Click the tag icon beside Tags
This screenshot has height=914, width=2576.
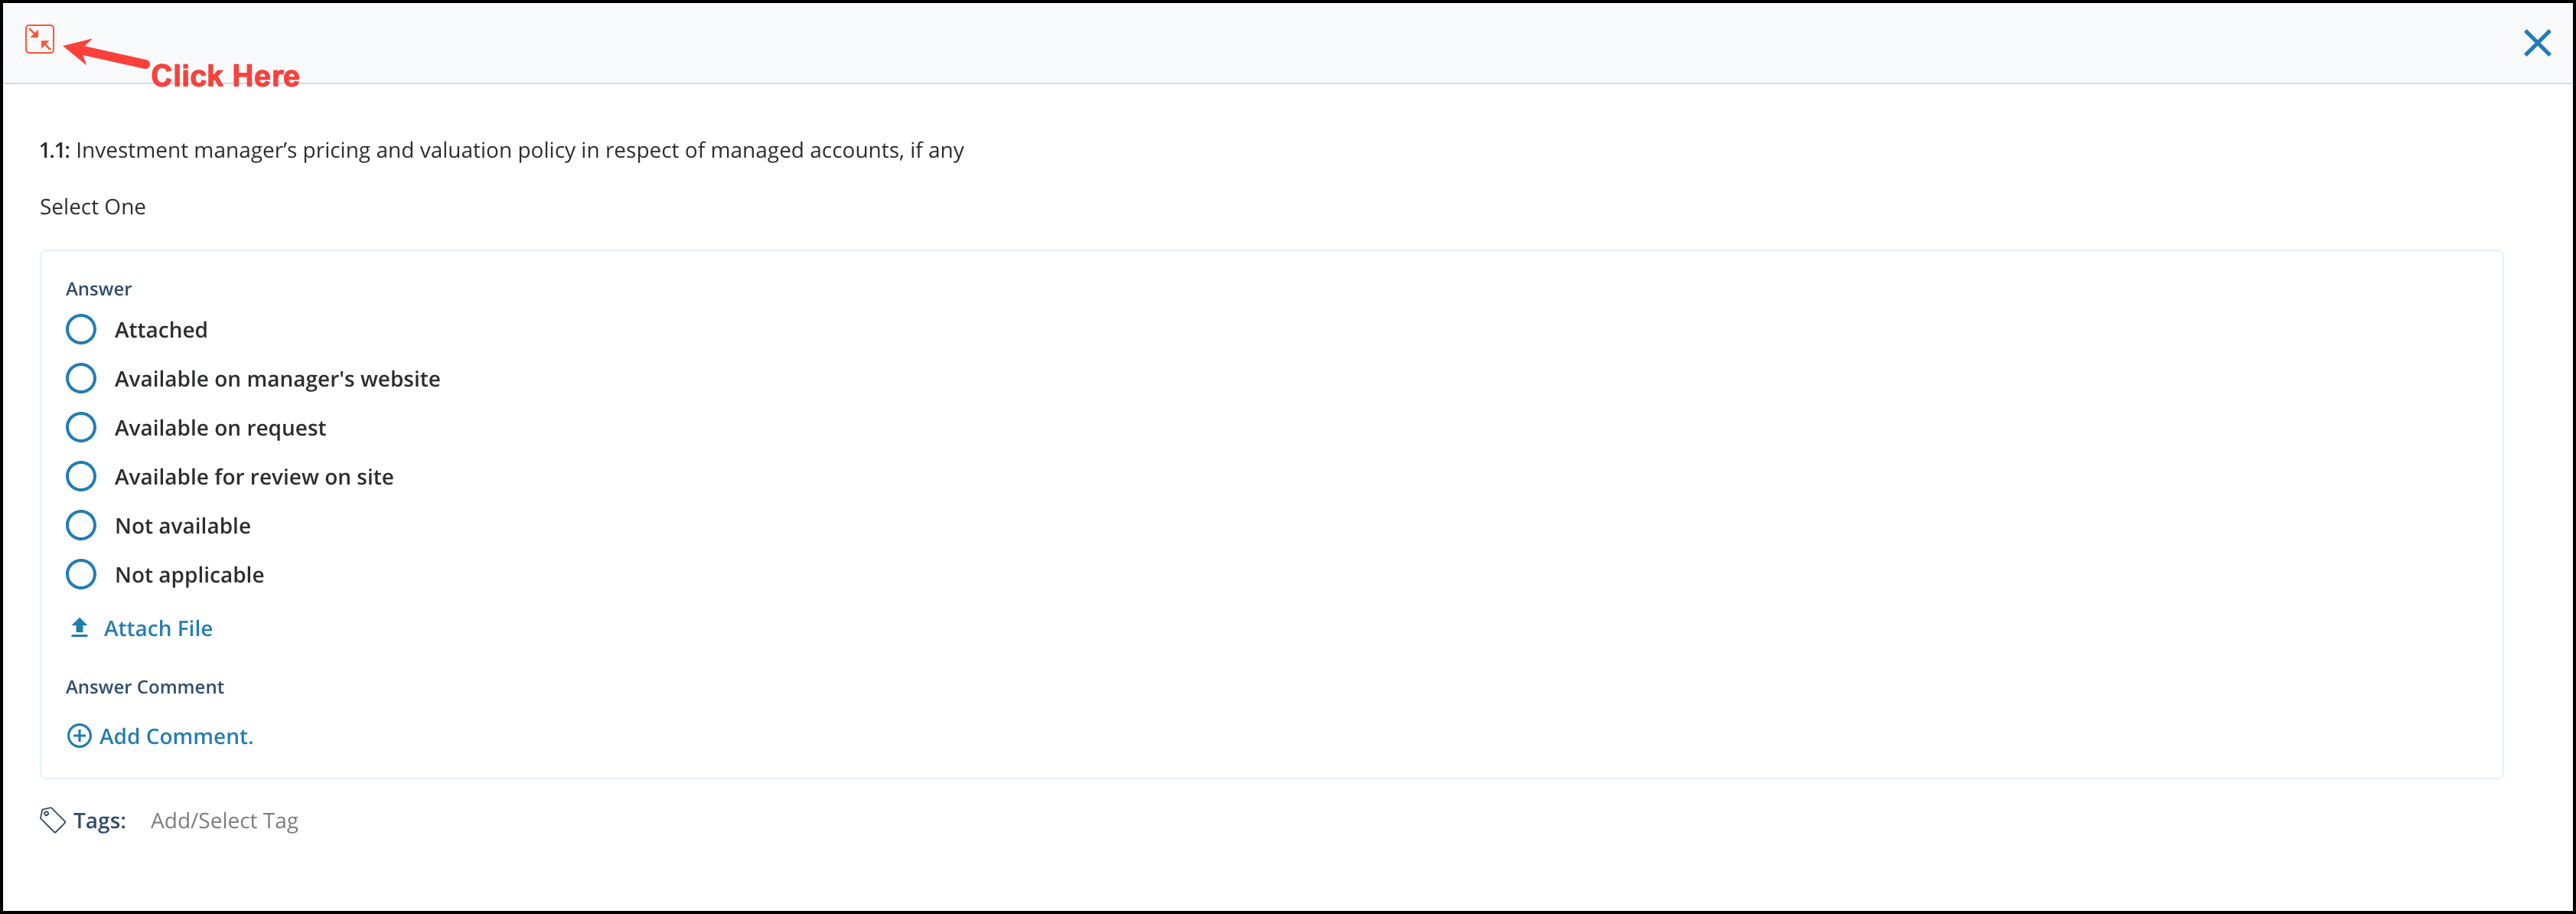click(52, 819)
